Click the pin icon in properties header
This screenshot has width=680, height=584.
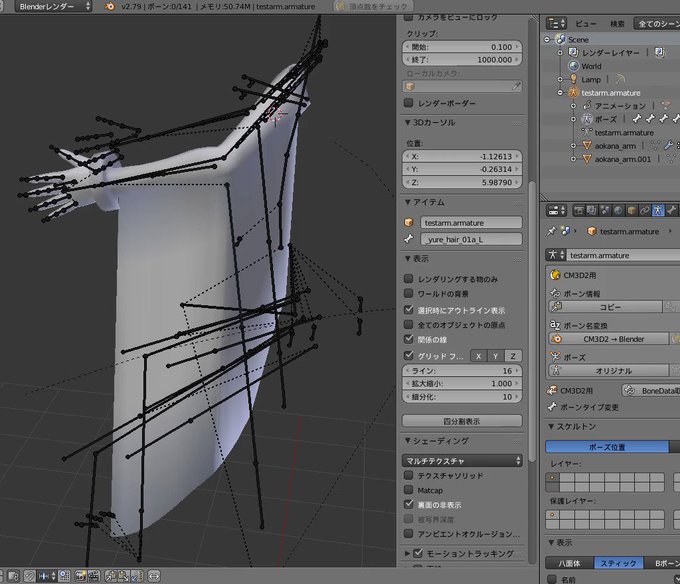(x=551, y=231)
